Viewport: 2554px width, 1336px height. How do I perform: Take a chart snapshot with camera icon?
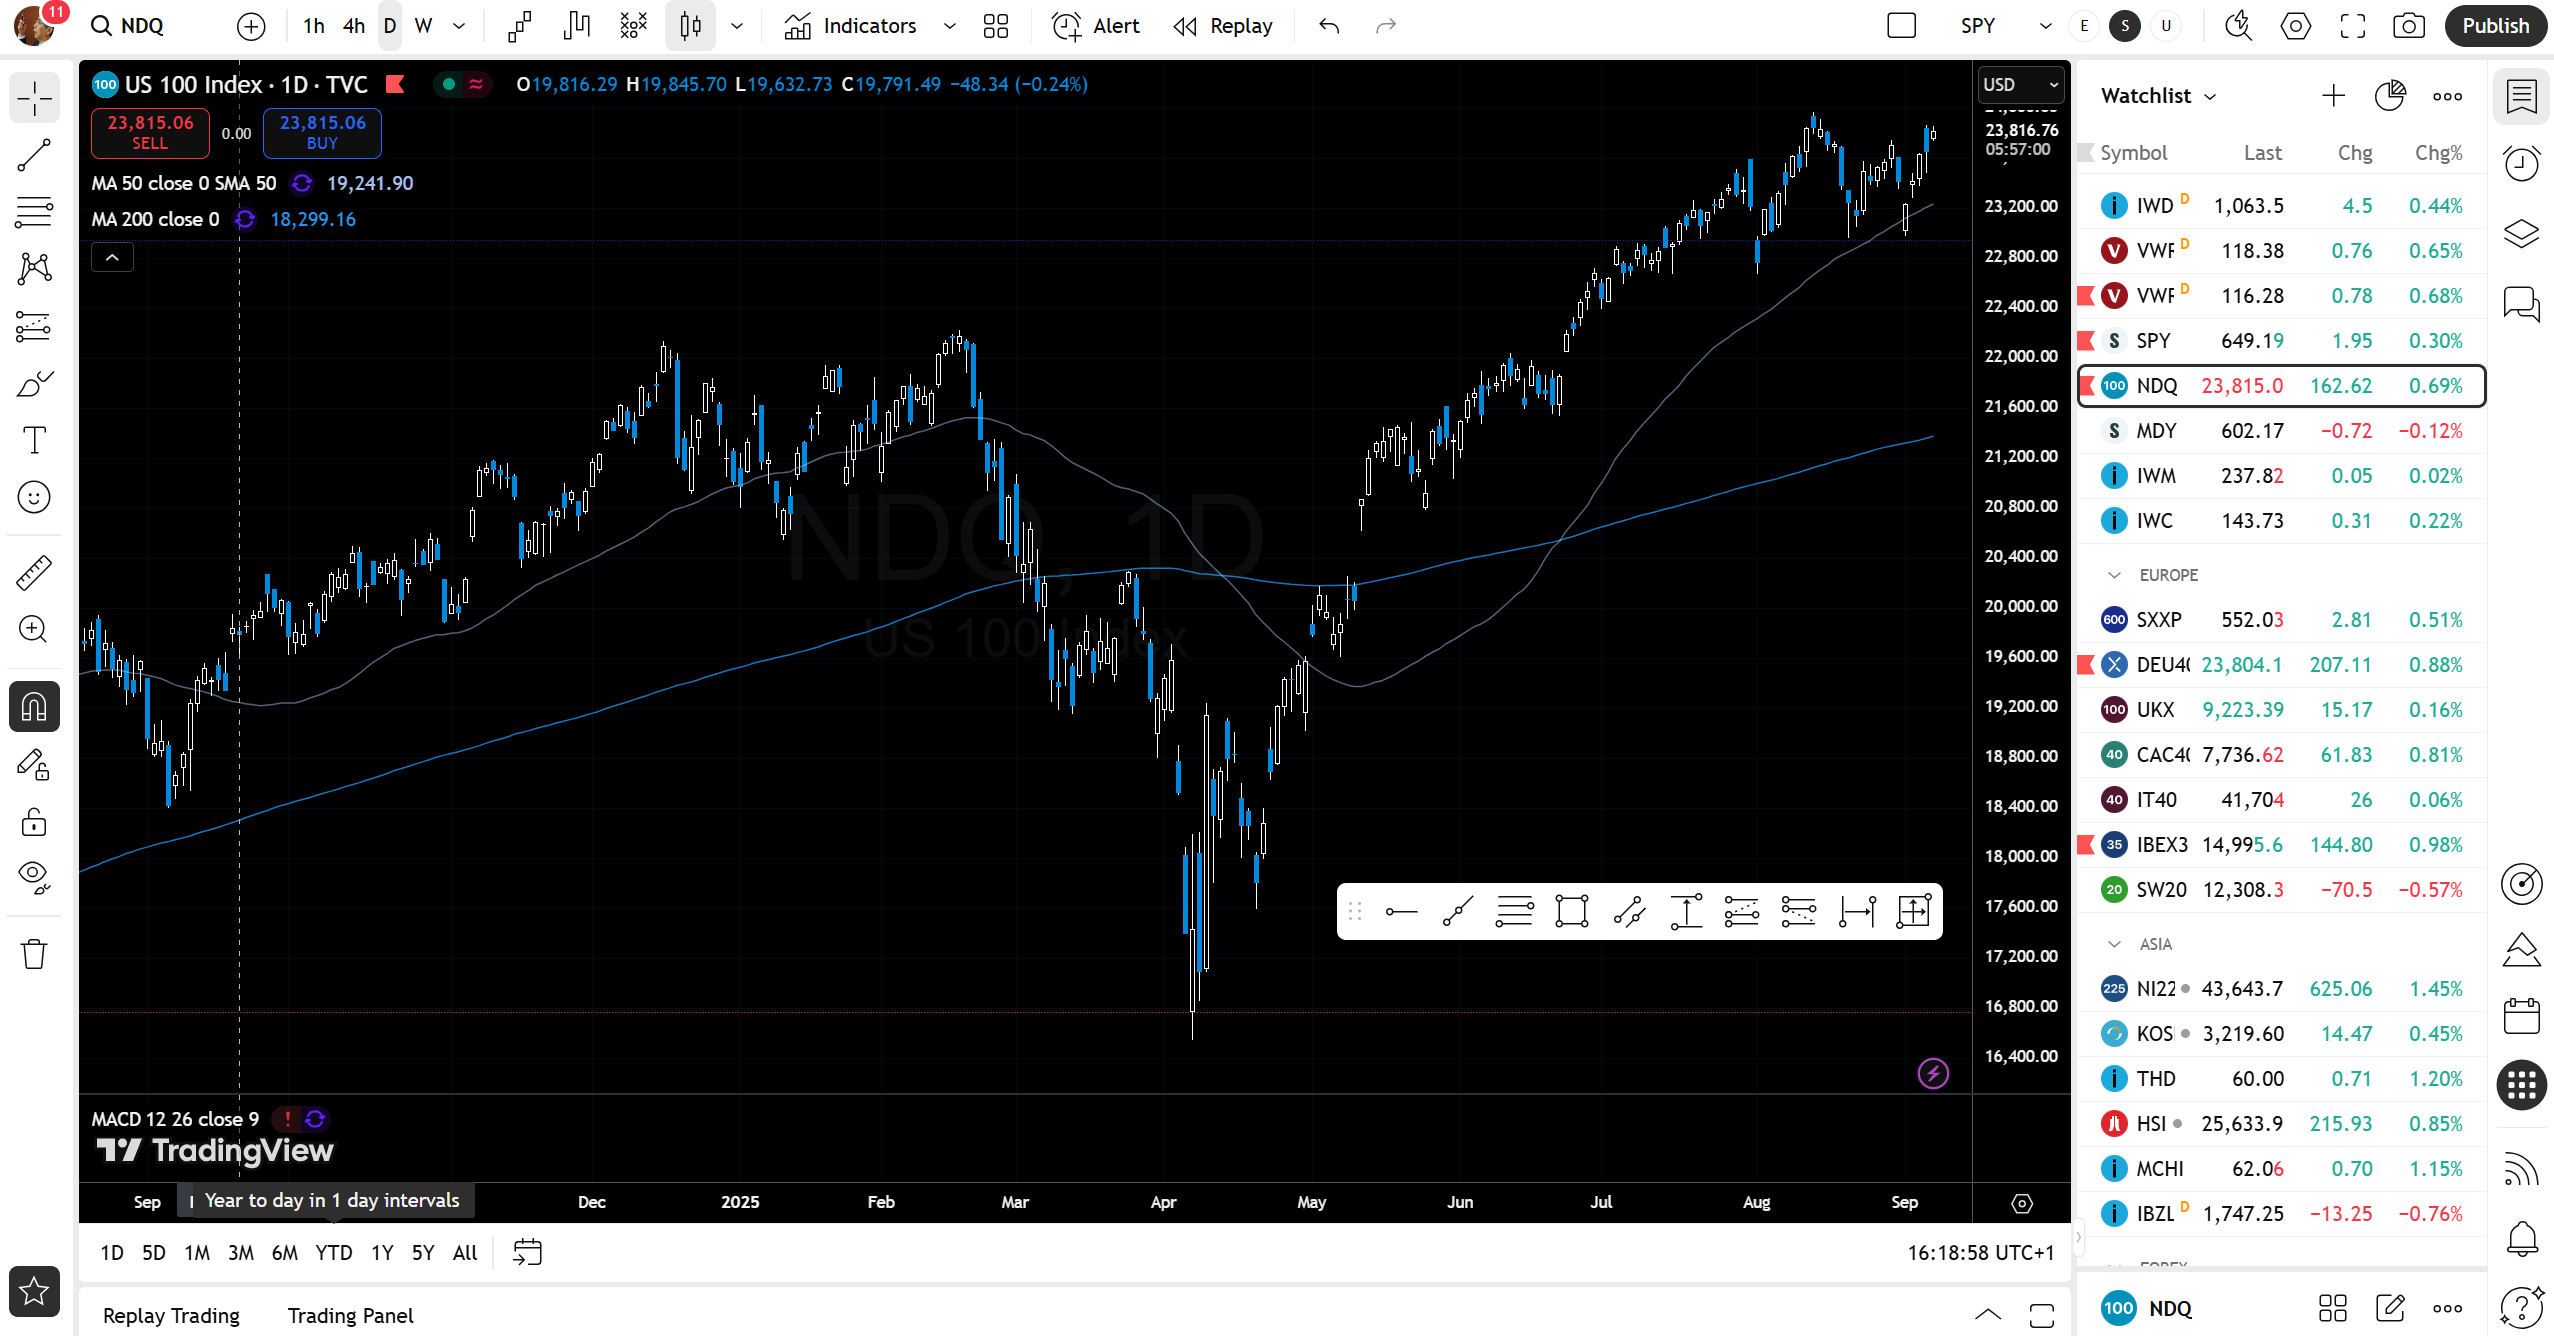point(2409,26)
